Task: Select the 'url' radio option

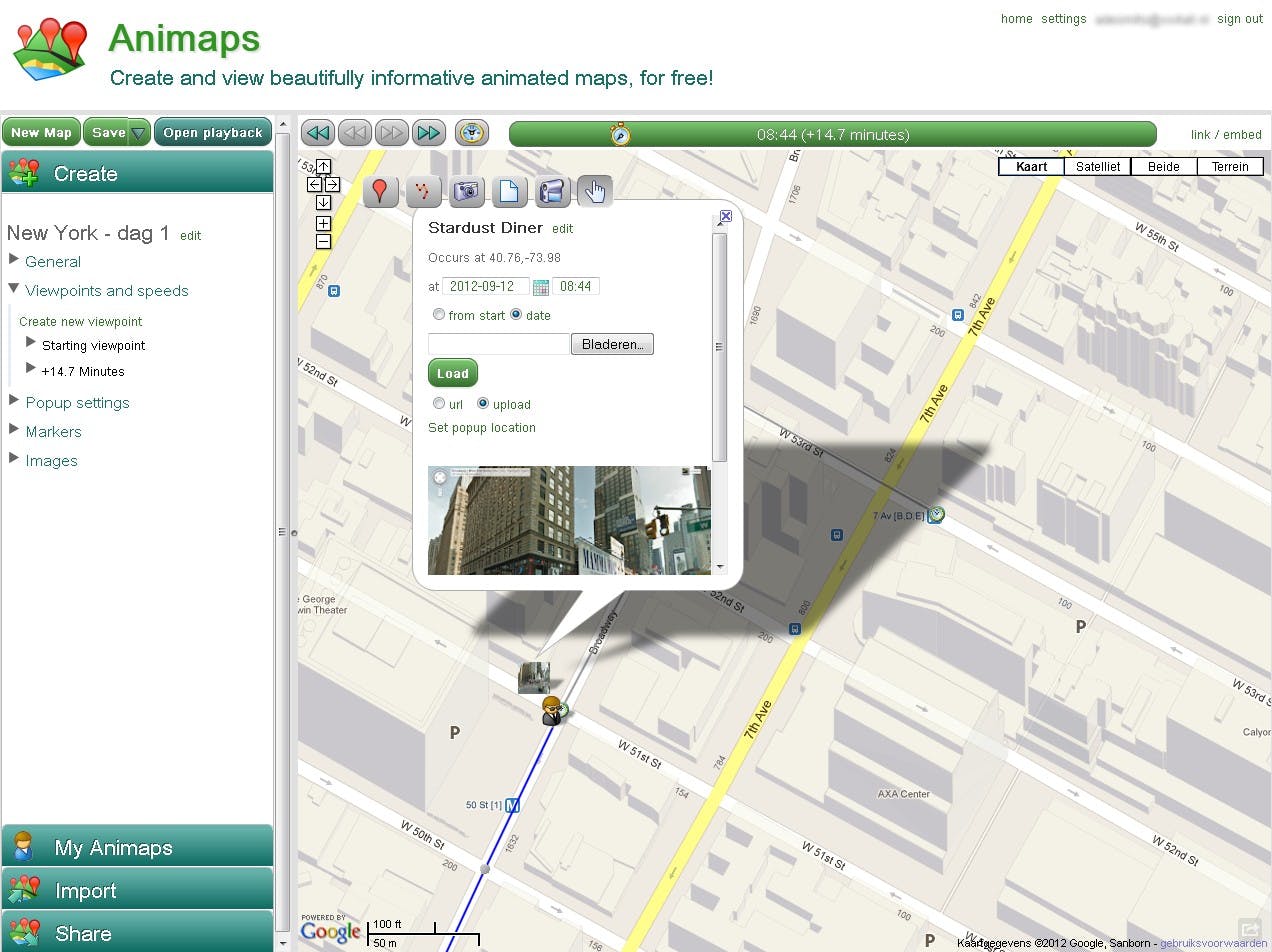Action: tap(438, 404)
